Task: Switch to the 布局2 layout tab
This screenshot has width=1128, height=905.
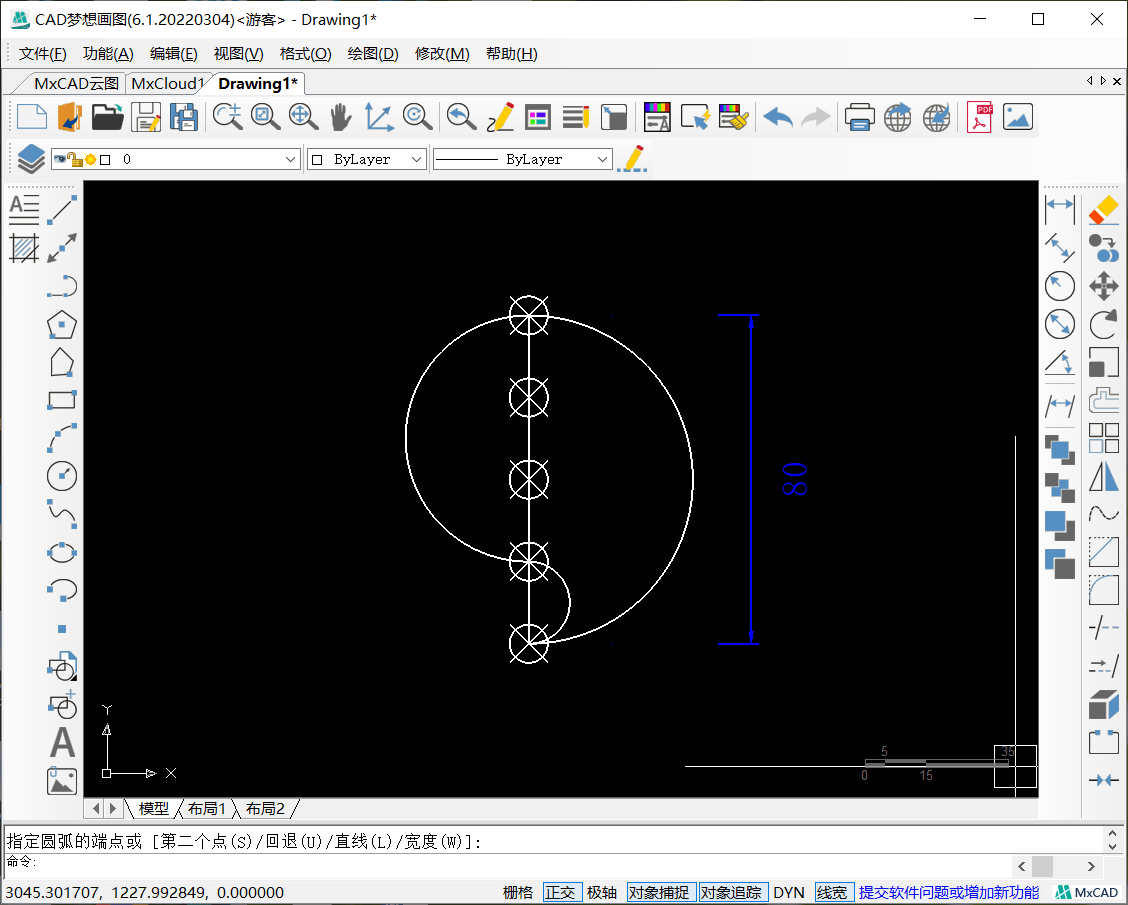Action: pyautogui.click(x=265, y=809)
